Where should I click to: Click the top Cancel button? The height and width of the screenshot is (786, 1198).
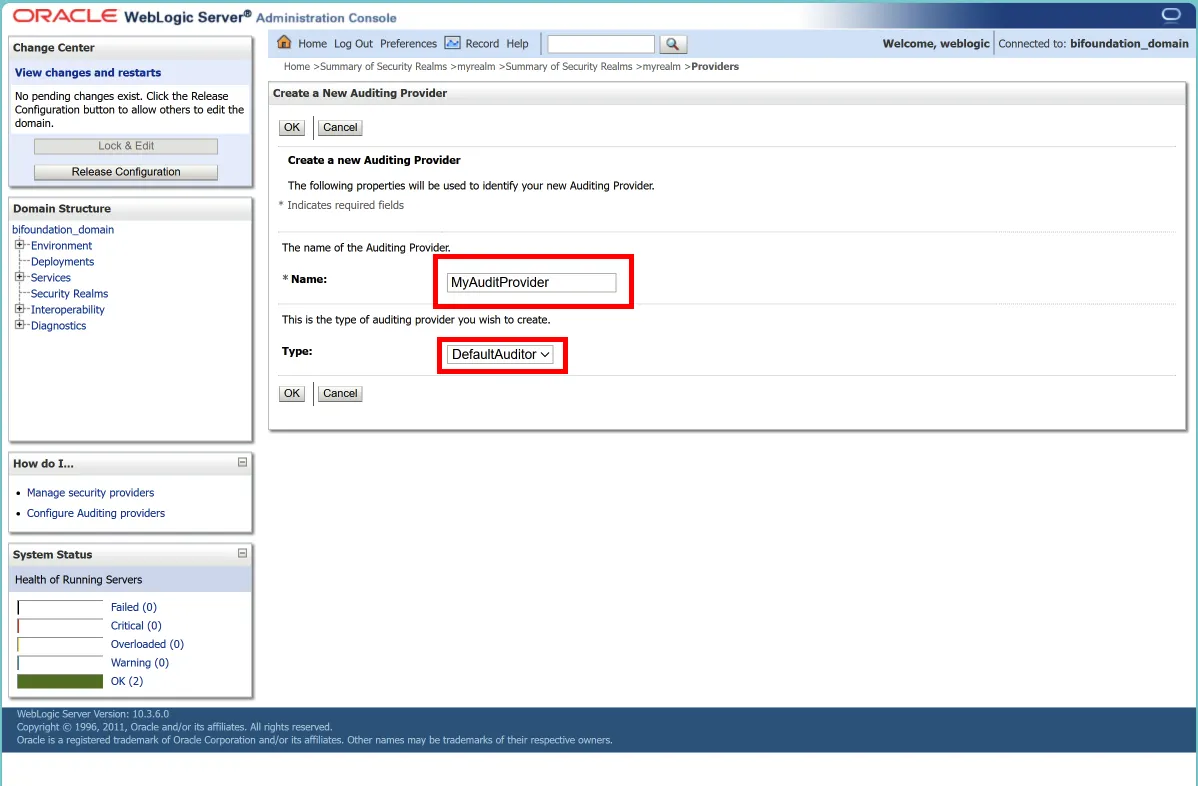(340, 128)
